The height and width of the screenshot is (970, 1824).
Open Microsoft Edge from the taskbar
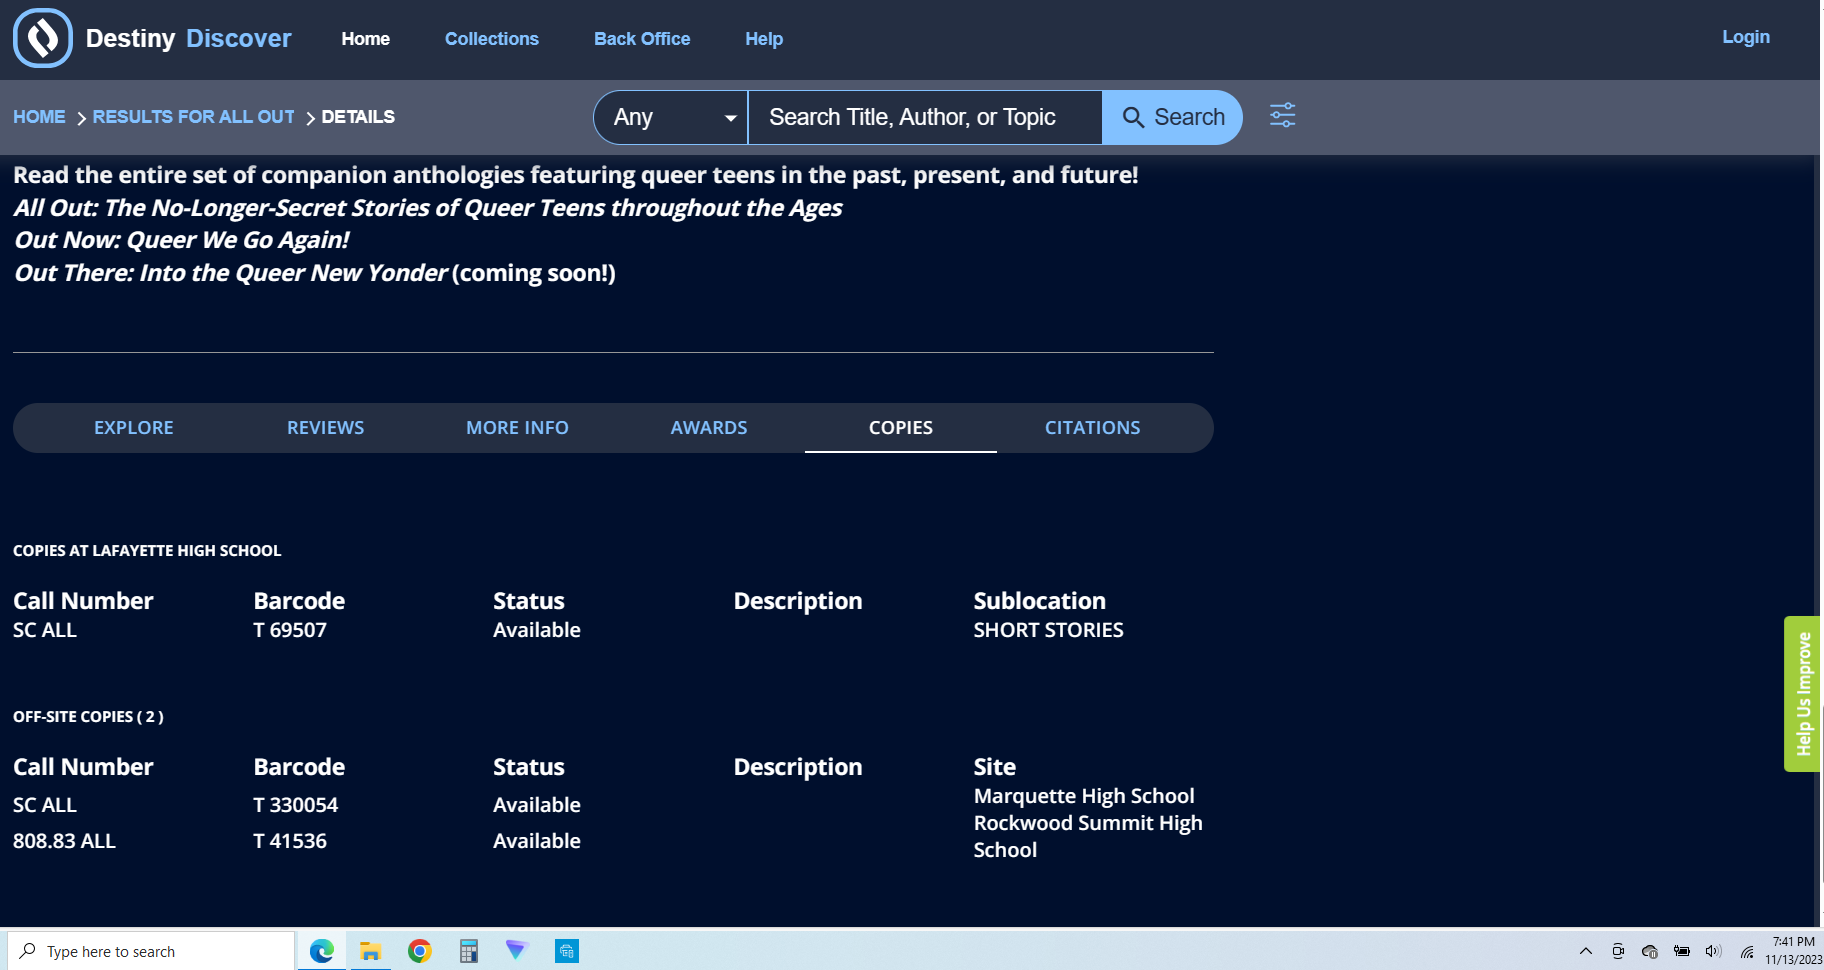coord(322,951)
